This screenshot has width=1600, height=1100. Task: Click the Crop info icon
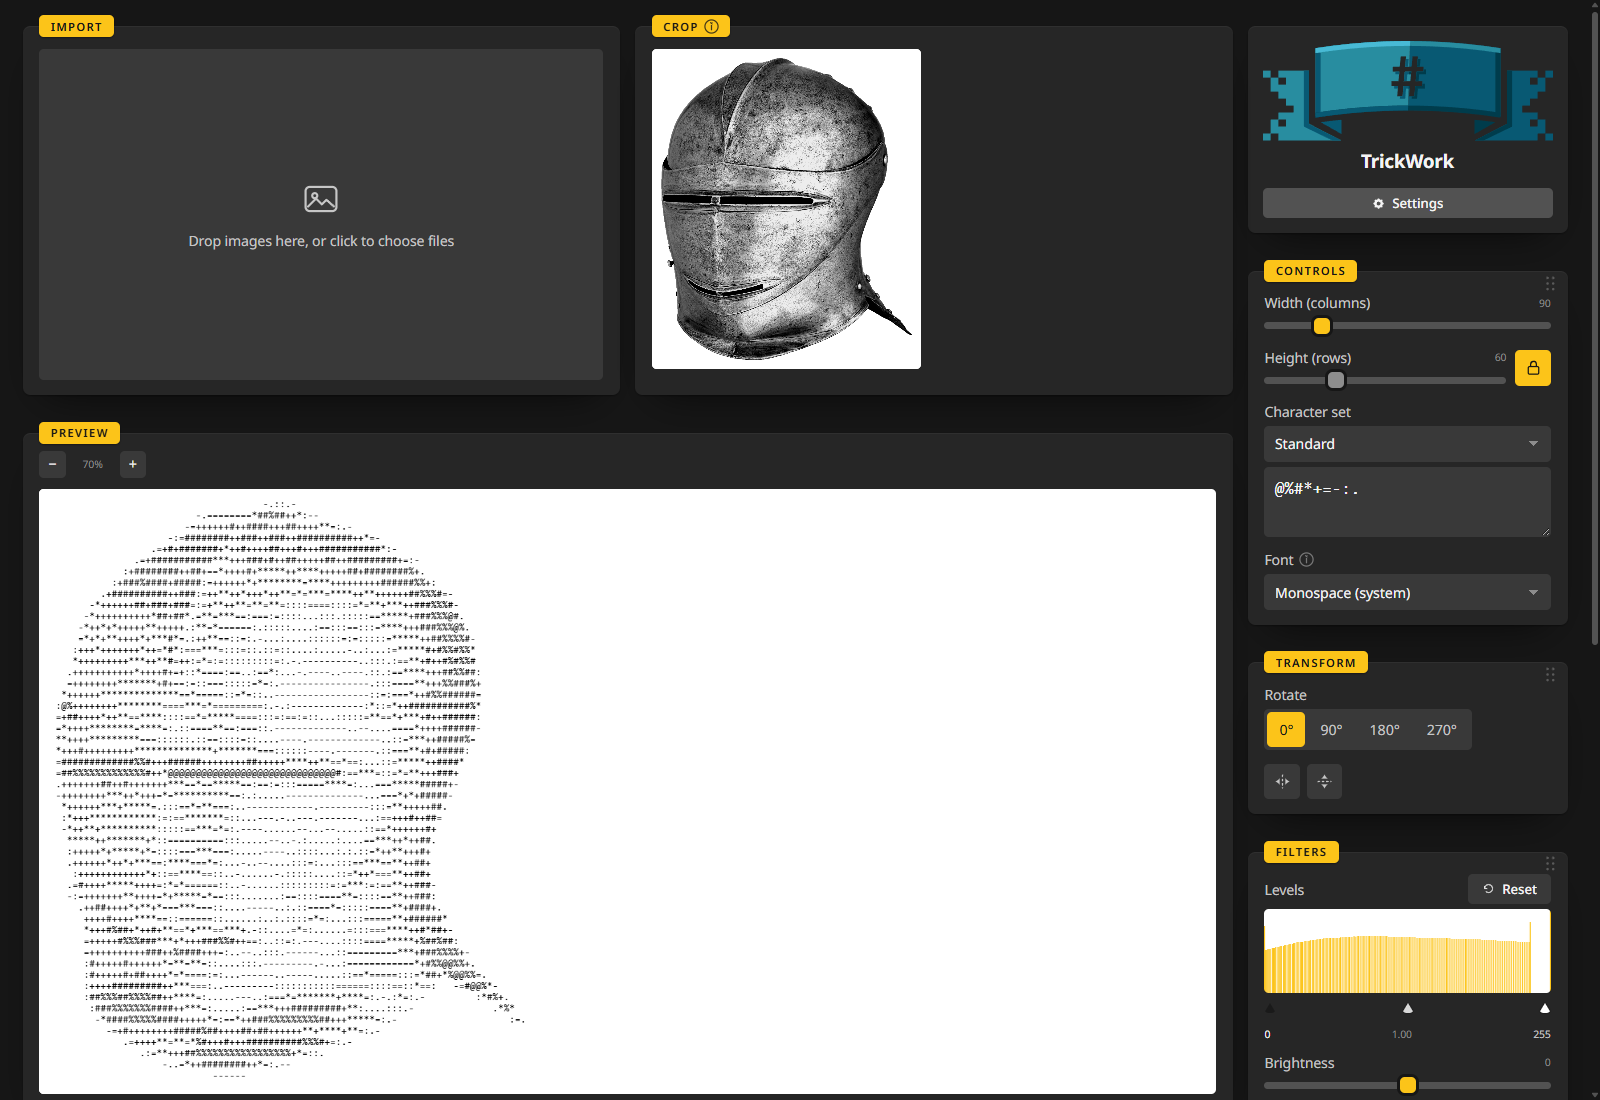(711, 27)
